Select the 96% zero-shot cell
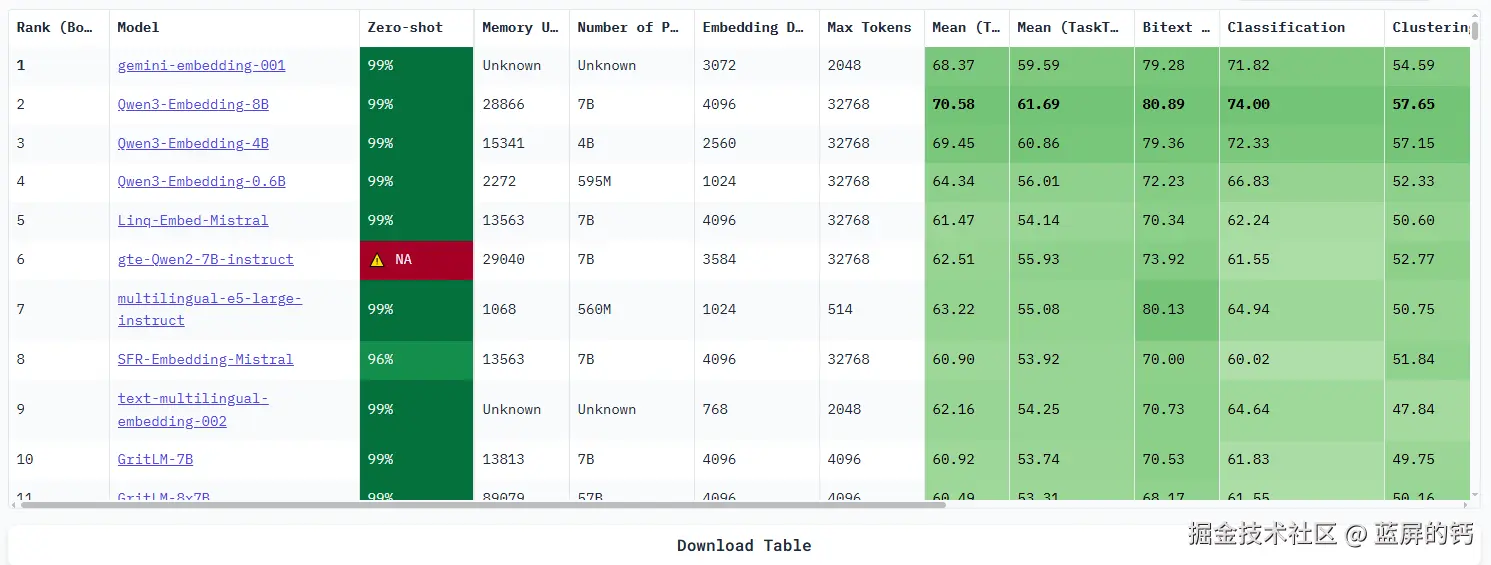This screenshot has height=565, width=1491. [x=416, y=360]
